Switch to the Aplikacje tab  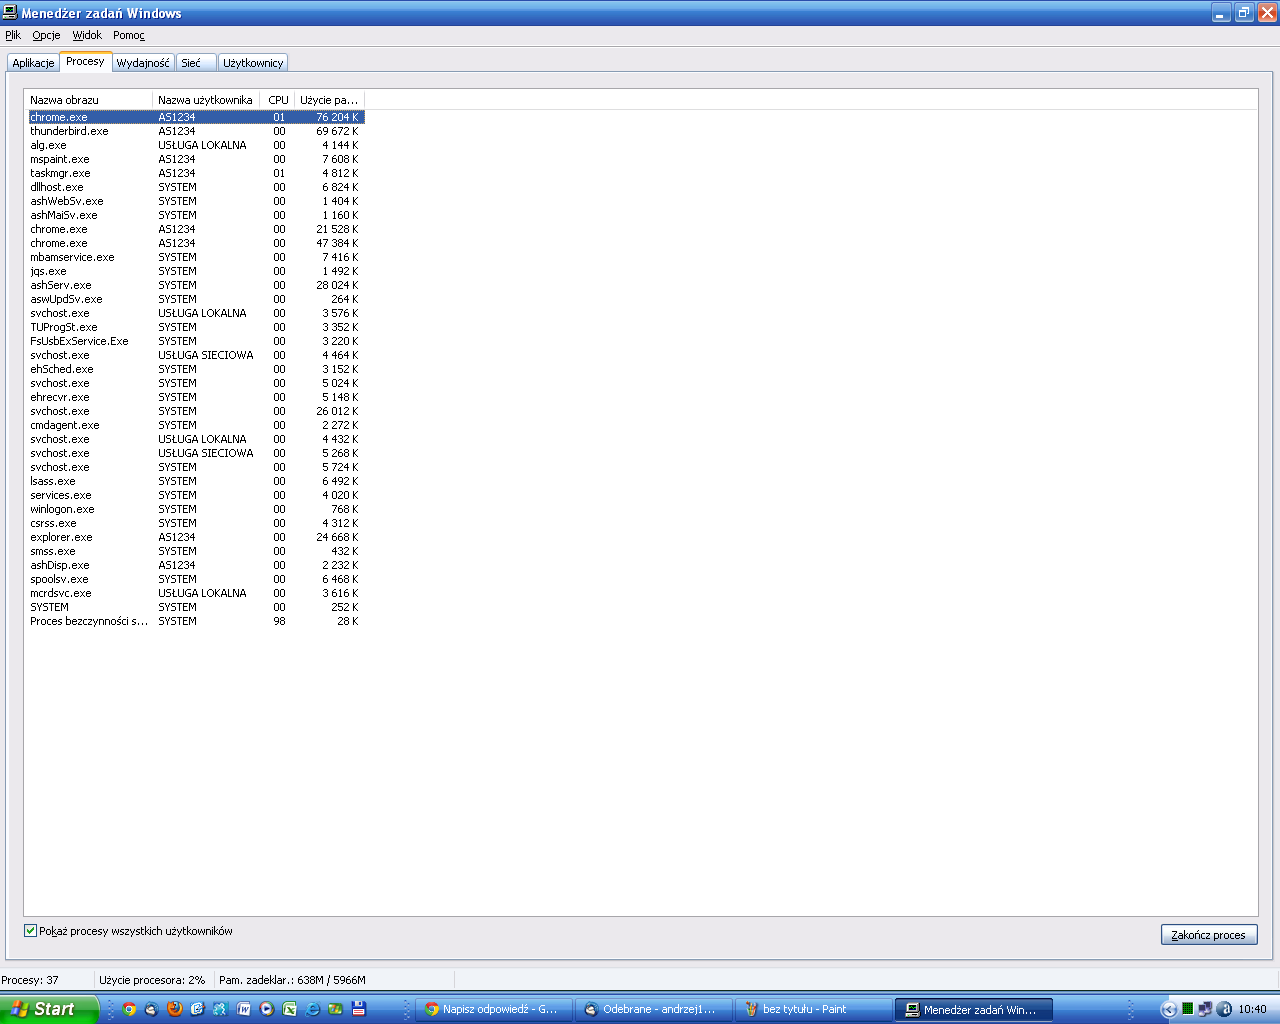coord(33,63)
